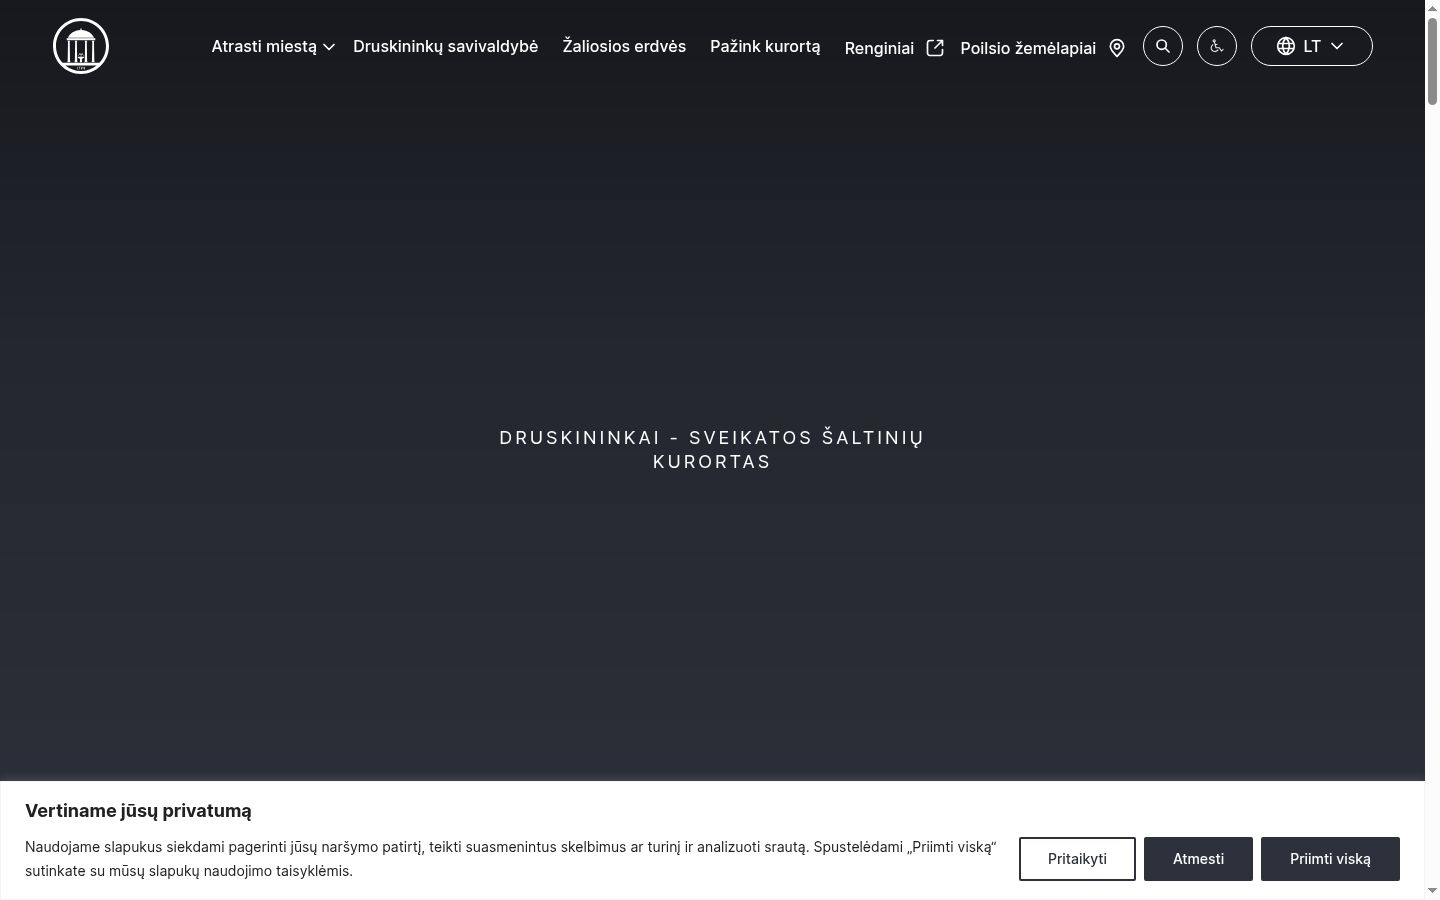Click the globe icon in the language selector

coord(1286,46)
